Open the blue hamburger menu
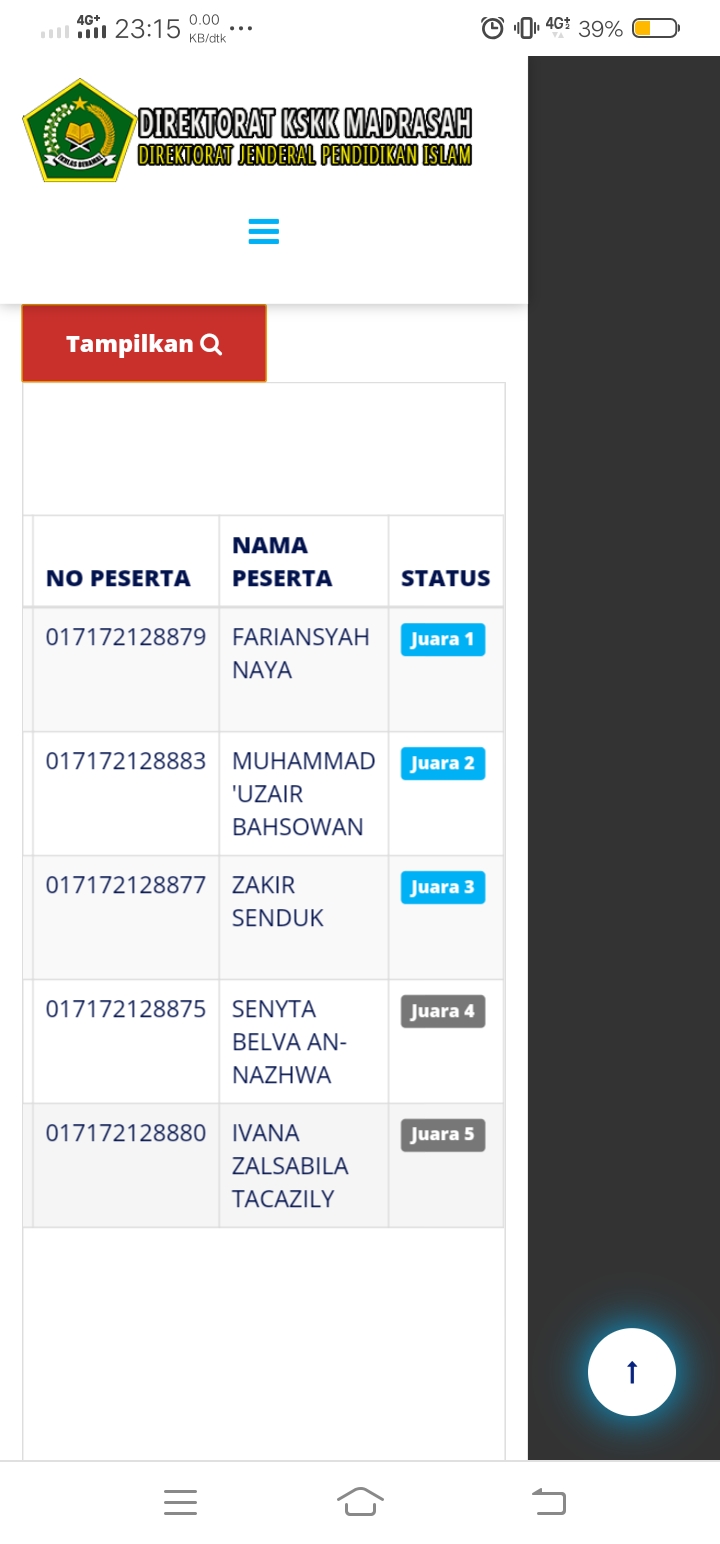The image size is (720, 1544). [x=263, y=232]
